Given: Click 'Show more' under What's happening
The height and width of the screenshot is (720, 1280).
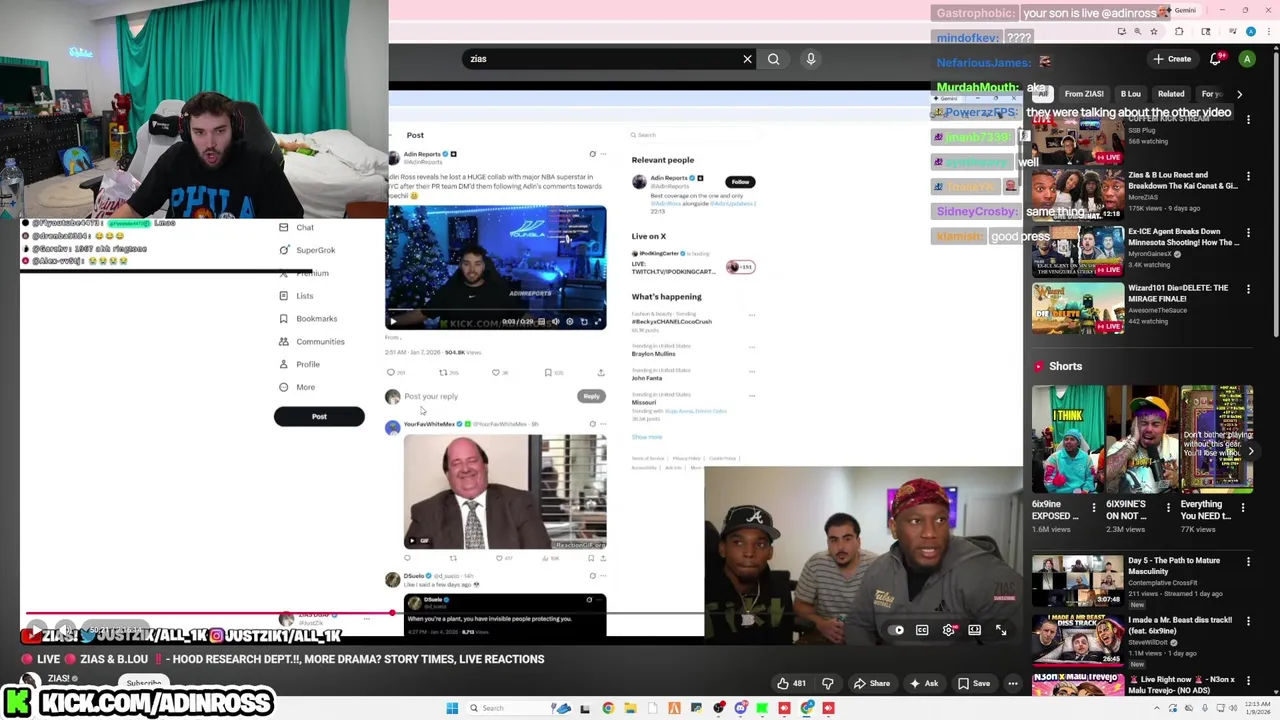Looking at the screenshot, I should [x=647, y=437].
